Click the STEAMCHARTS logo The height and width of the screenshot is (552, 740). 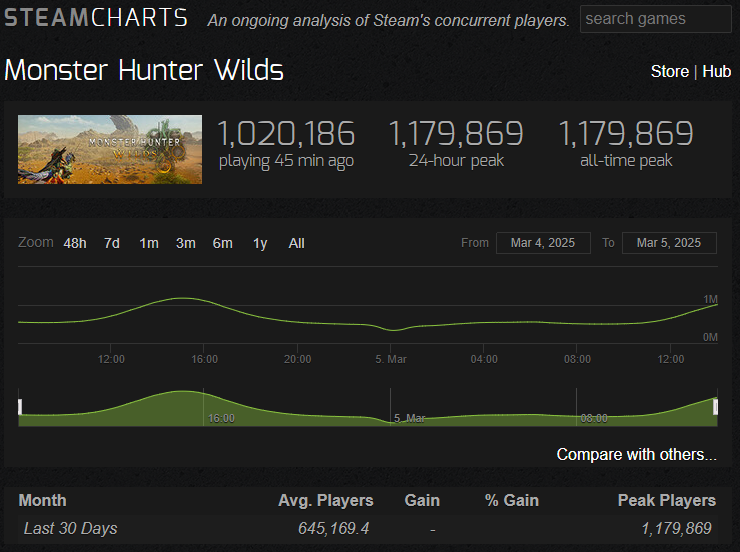[96, 18]
